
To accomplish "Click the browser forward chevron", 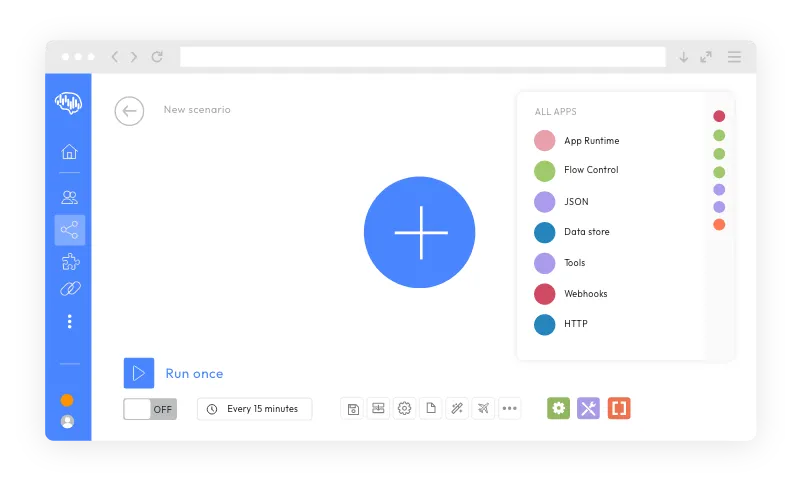I will (x=134, y=57).
